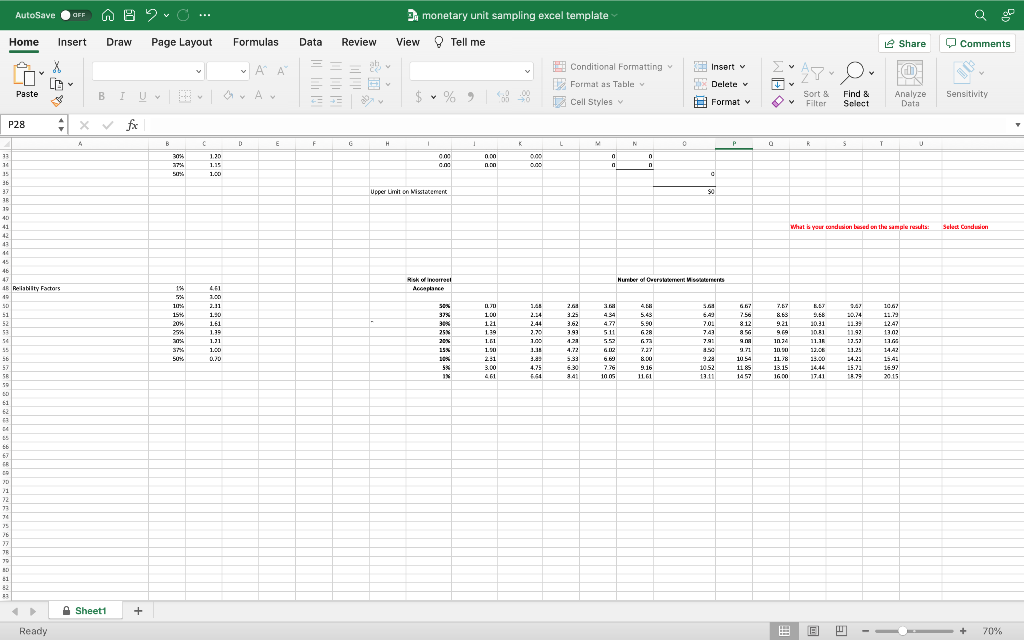Open the Comments pane

pos(977,43)
